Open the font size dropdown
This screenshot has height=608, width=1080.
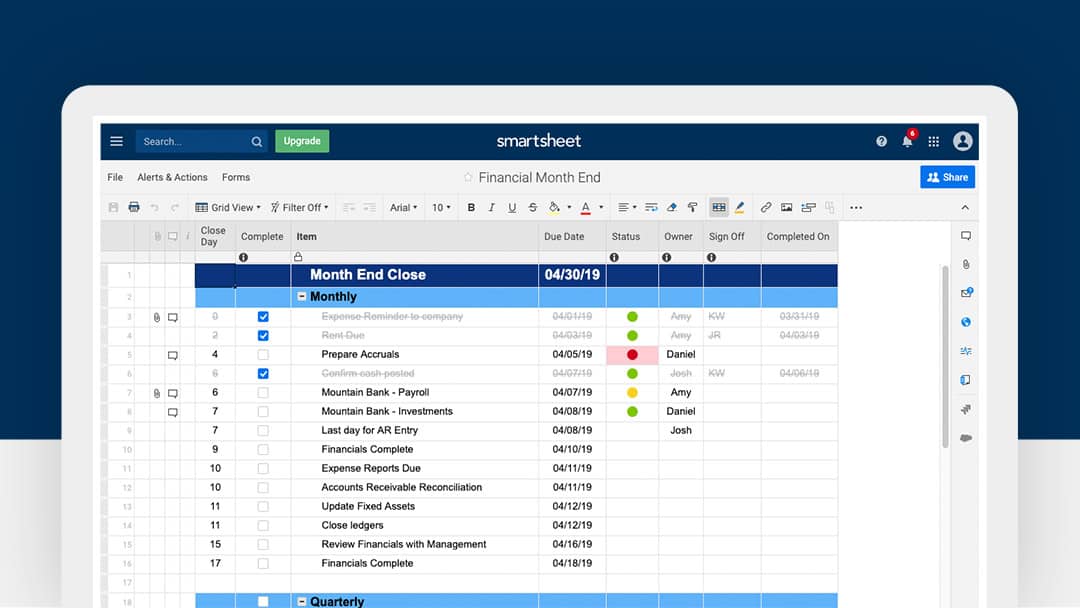(440, 207)
